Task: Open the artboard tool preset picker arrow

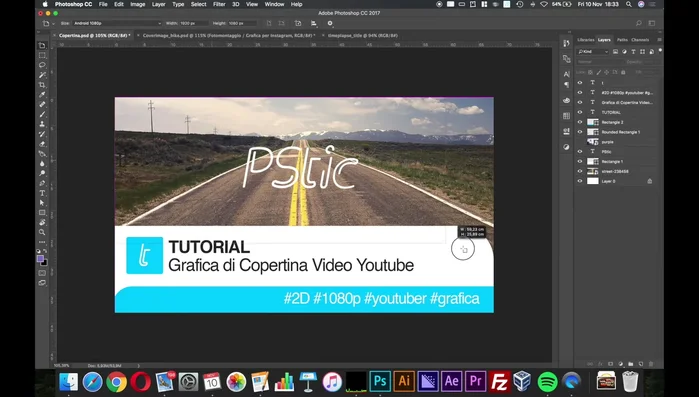Action: (x=53, y=24)
